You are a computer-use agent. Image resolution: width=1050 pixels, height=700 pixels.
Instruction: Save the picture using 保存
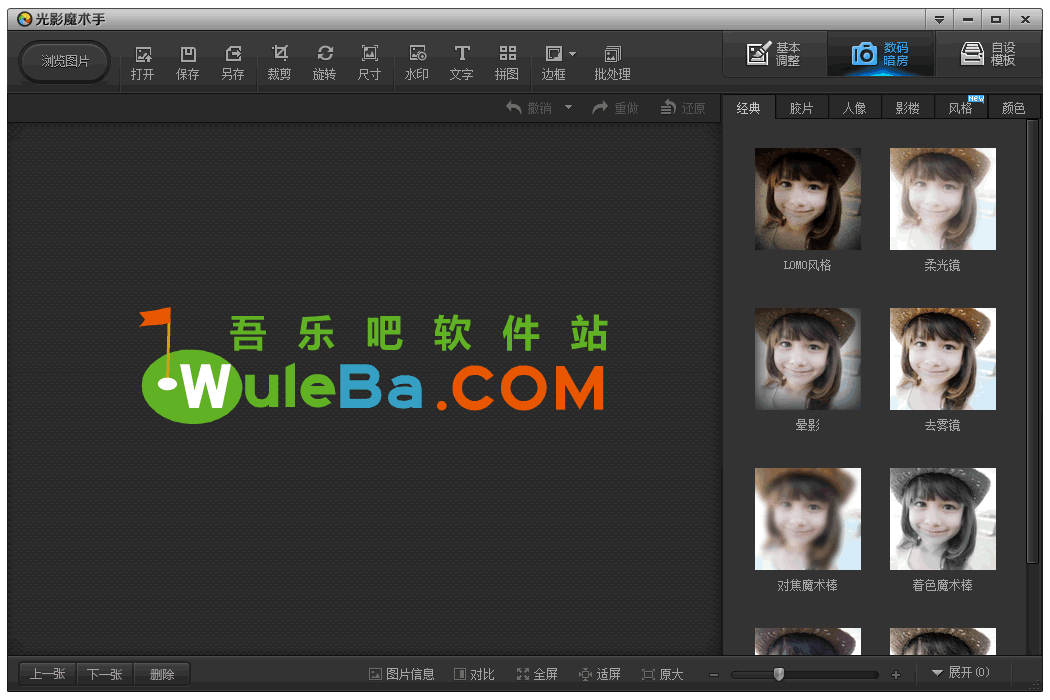pyautogui.click(x=188, y=63)
